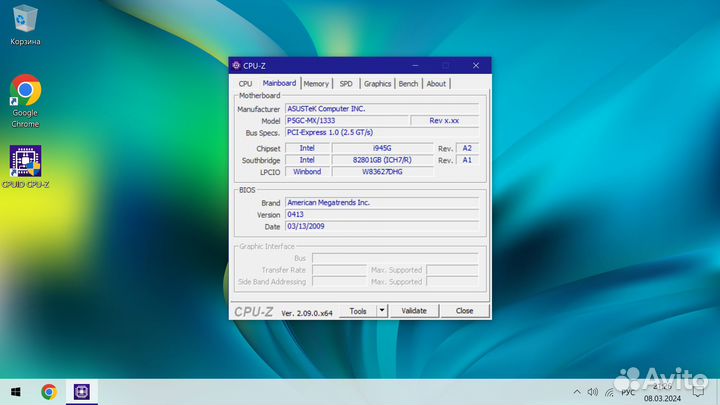Open the Graphics tab
720x405 pixels.
[377, 84]
